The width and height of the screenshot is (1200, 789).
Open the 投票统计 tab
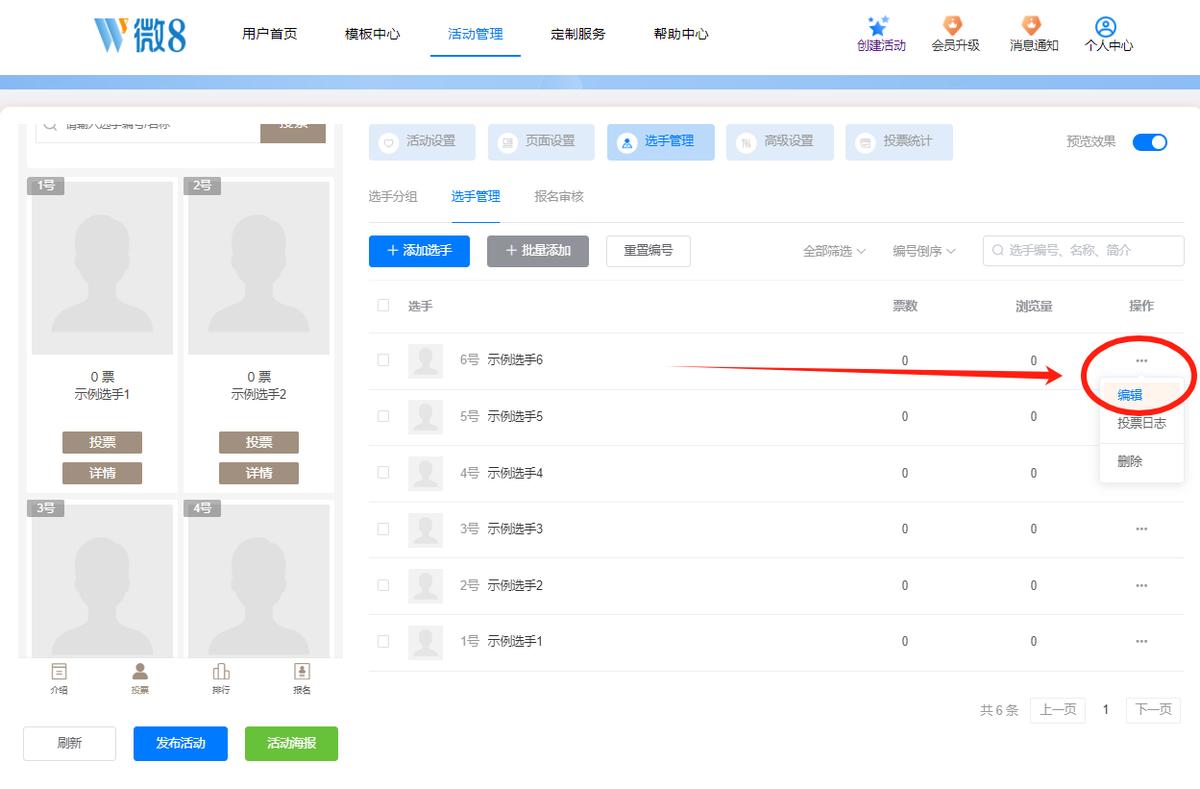[899, 142]
